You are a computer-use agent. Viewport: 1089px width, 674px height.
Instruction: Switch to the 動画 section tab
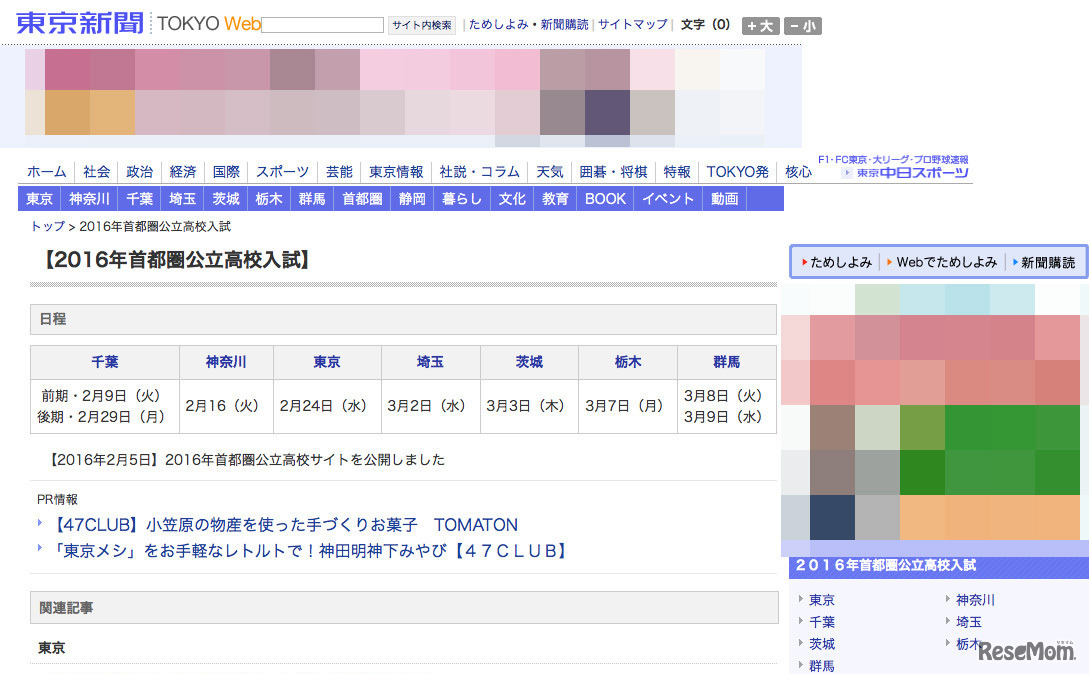tap(723, 198)
